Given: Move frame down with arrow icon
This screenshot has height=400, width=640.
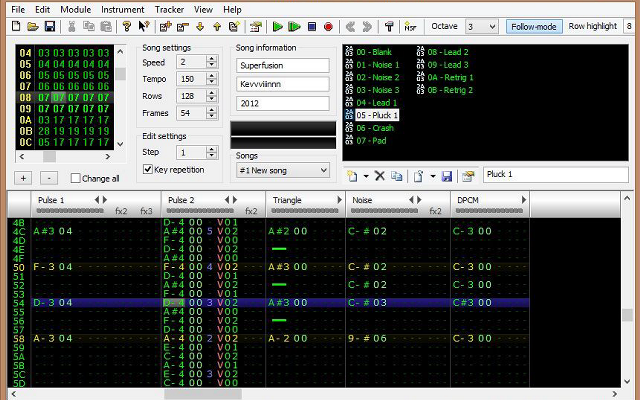Looking at the screenshot, I should (200, 27).
